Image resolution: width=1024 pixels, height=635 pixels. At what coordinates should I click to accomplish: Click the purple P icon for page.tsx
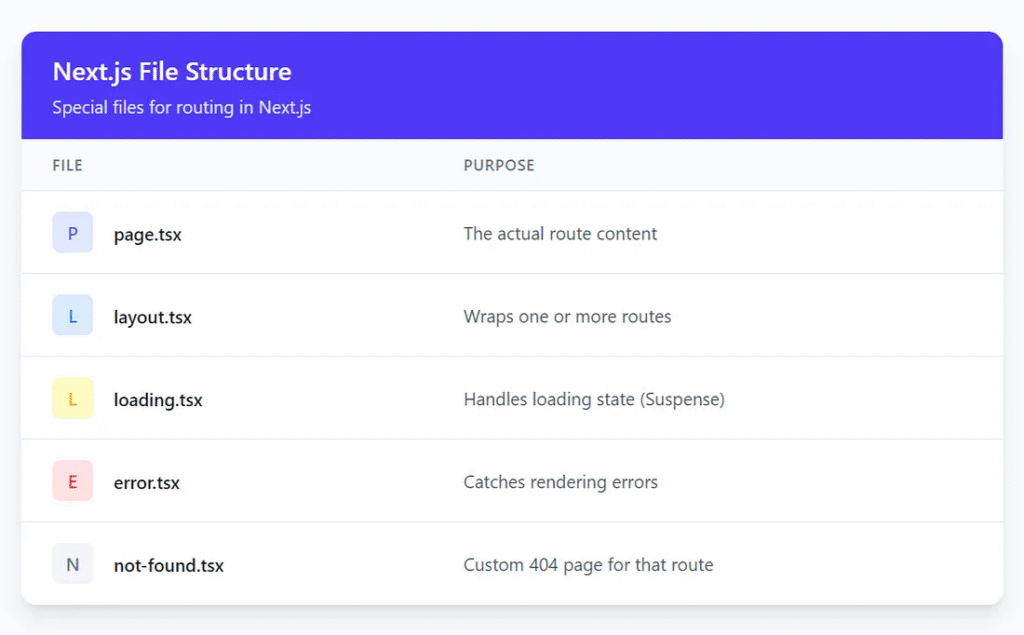point(72,233)
